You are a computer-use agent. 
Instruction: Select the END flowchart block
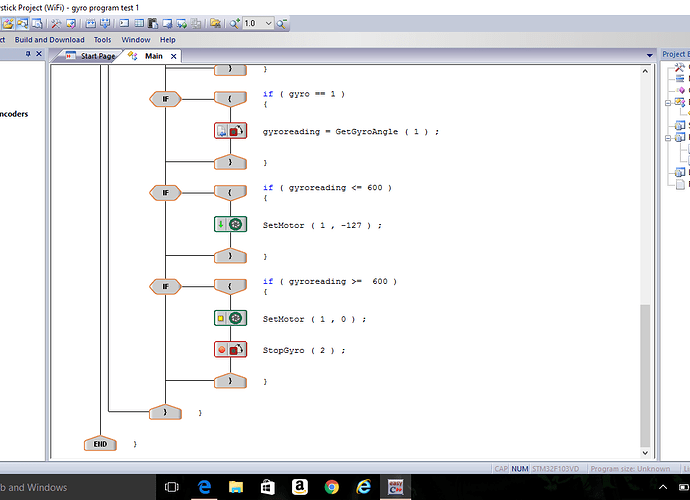pos(100,444)
